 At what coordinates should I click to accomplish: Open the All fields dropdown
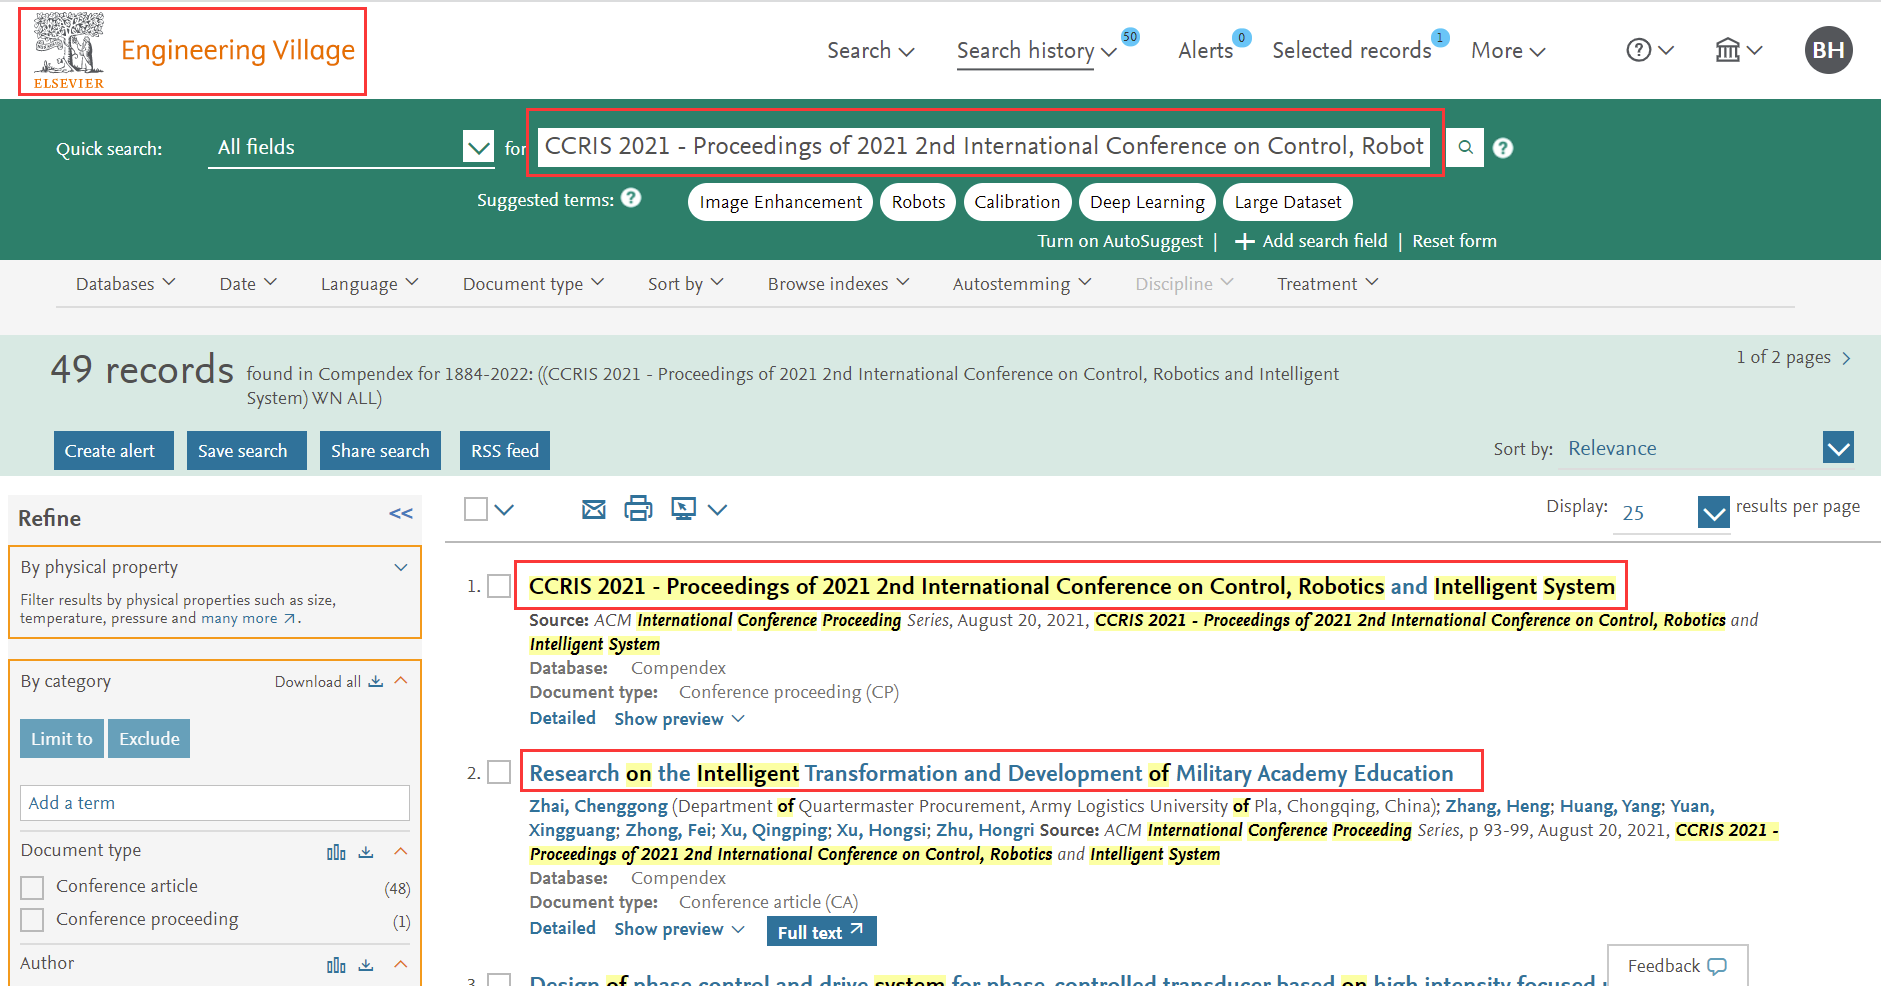pos(351,147)
